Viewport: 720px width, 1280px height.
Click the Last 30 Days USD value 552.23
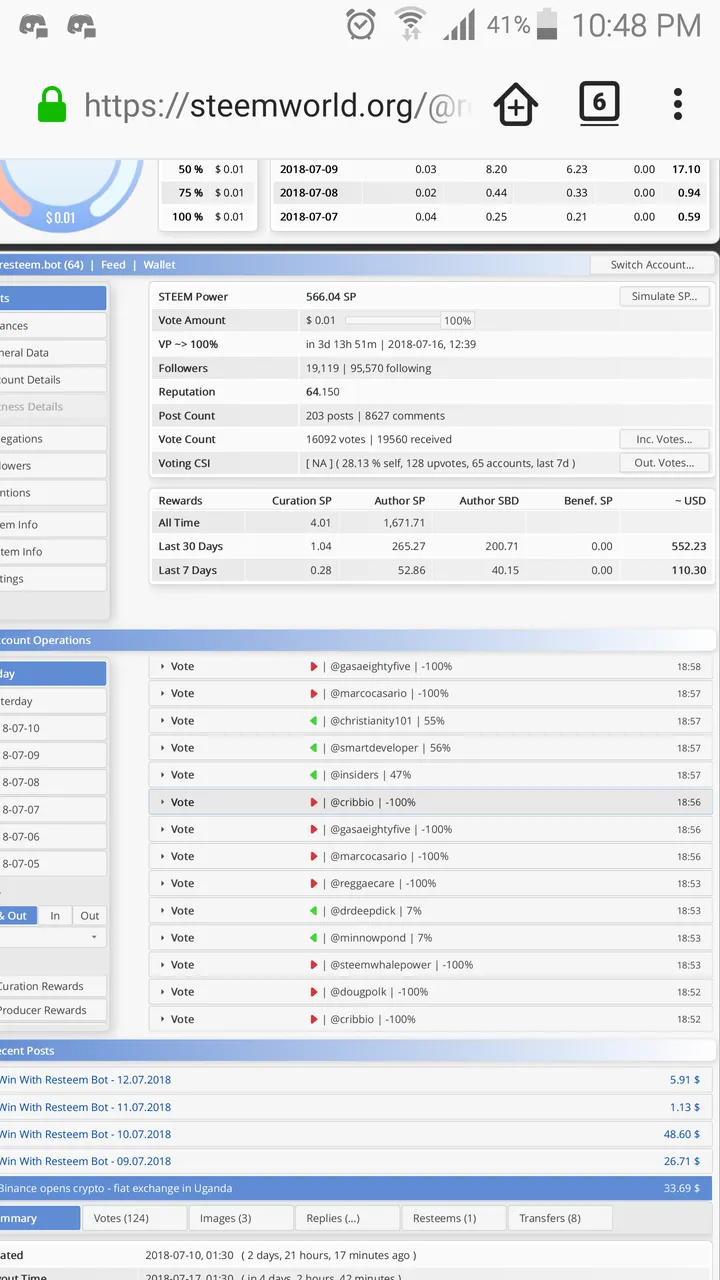tap(689, 546)
